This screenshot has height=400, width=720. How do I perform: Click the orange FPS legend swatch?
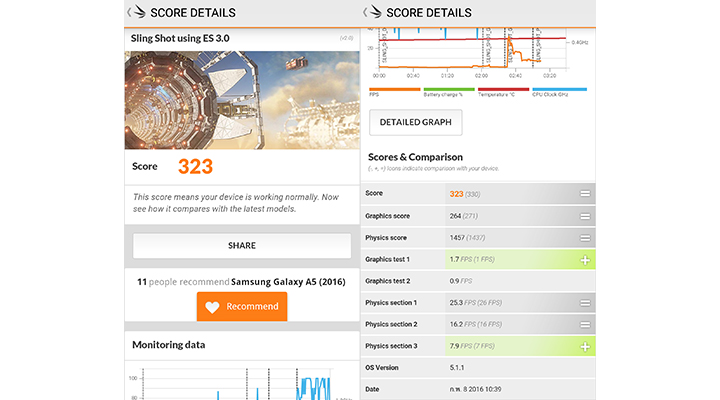point(393,89)
